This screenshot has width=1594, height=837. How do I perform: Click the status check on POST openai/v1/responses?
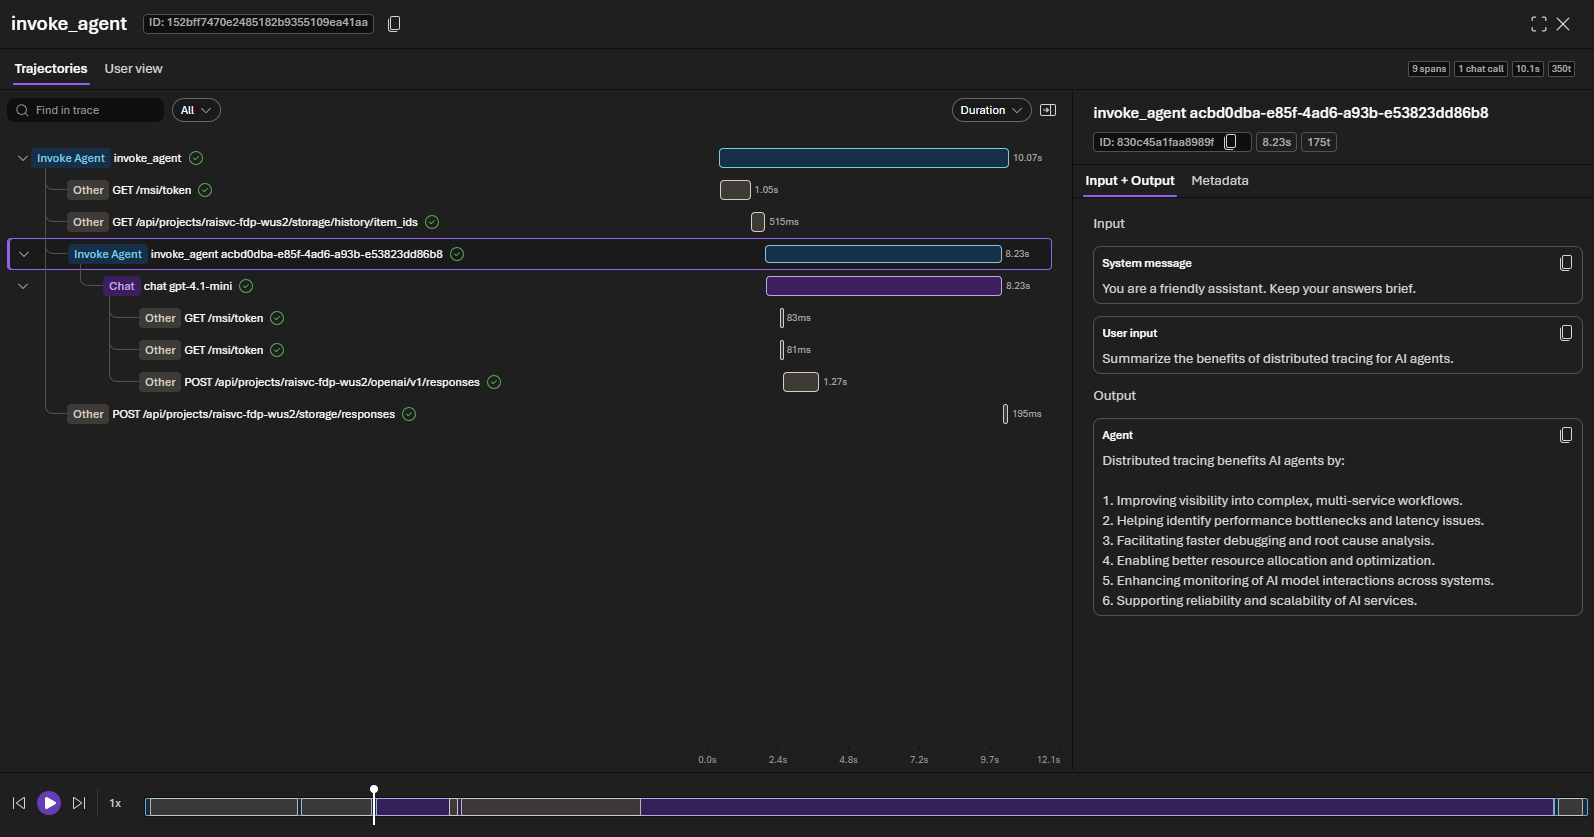click(x=494, y=382)
